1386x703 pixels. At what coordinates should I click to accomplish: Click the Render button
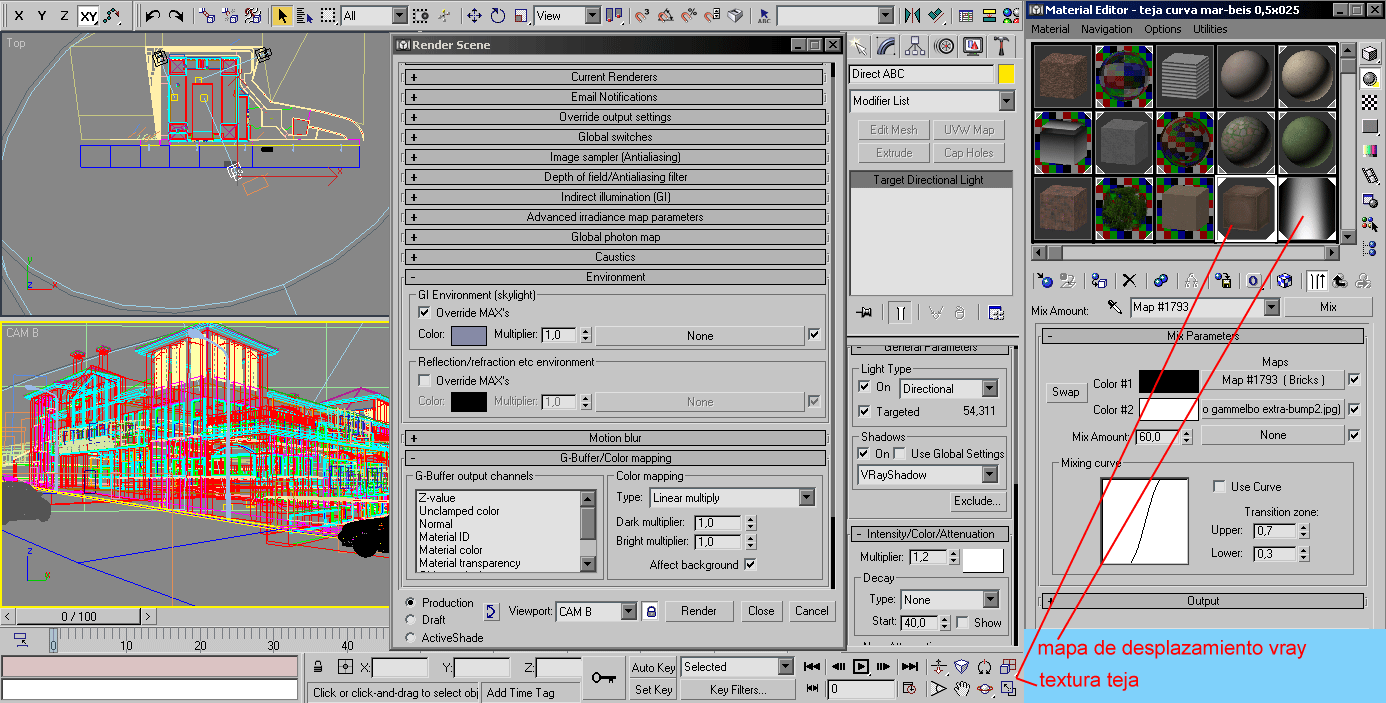(699, 611)
